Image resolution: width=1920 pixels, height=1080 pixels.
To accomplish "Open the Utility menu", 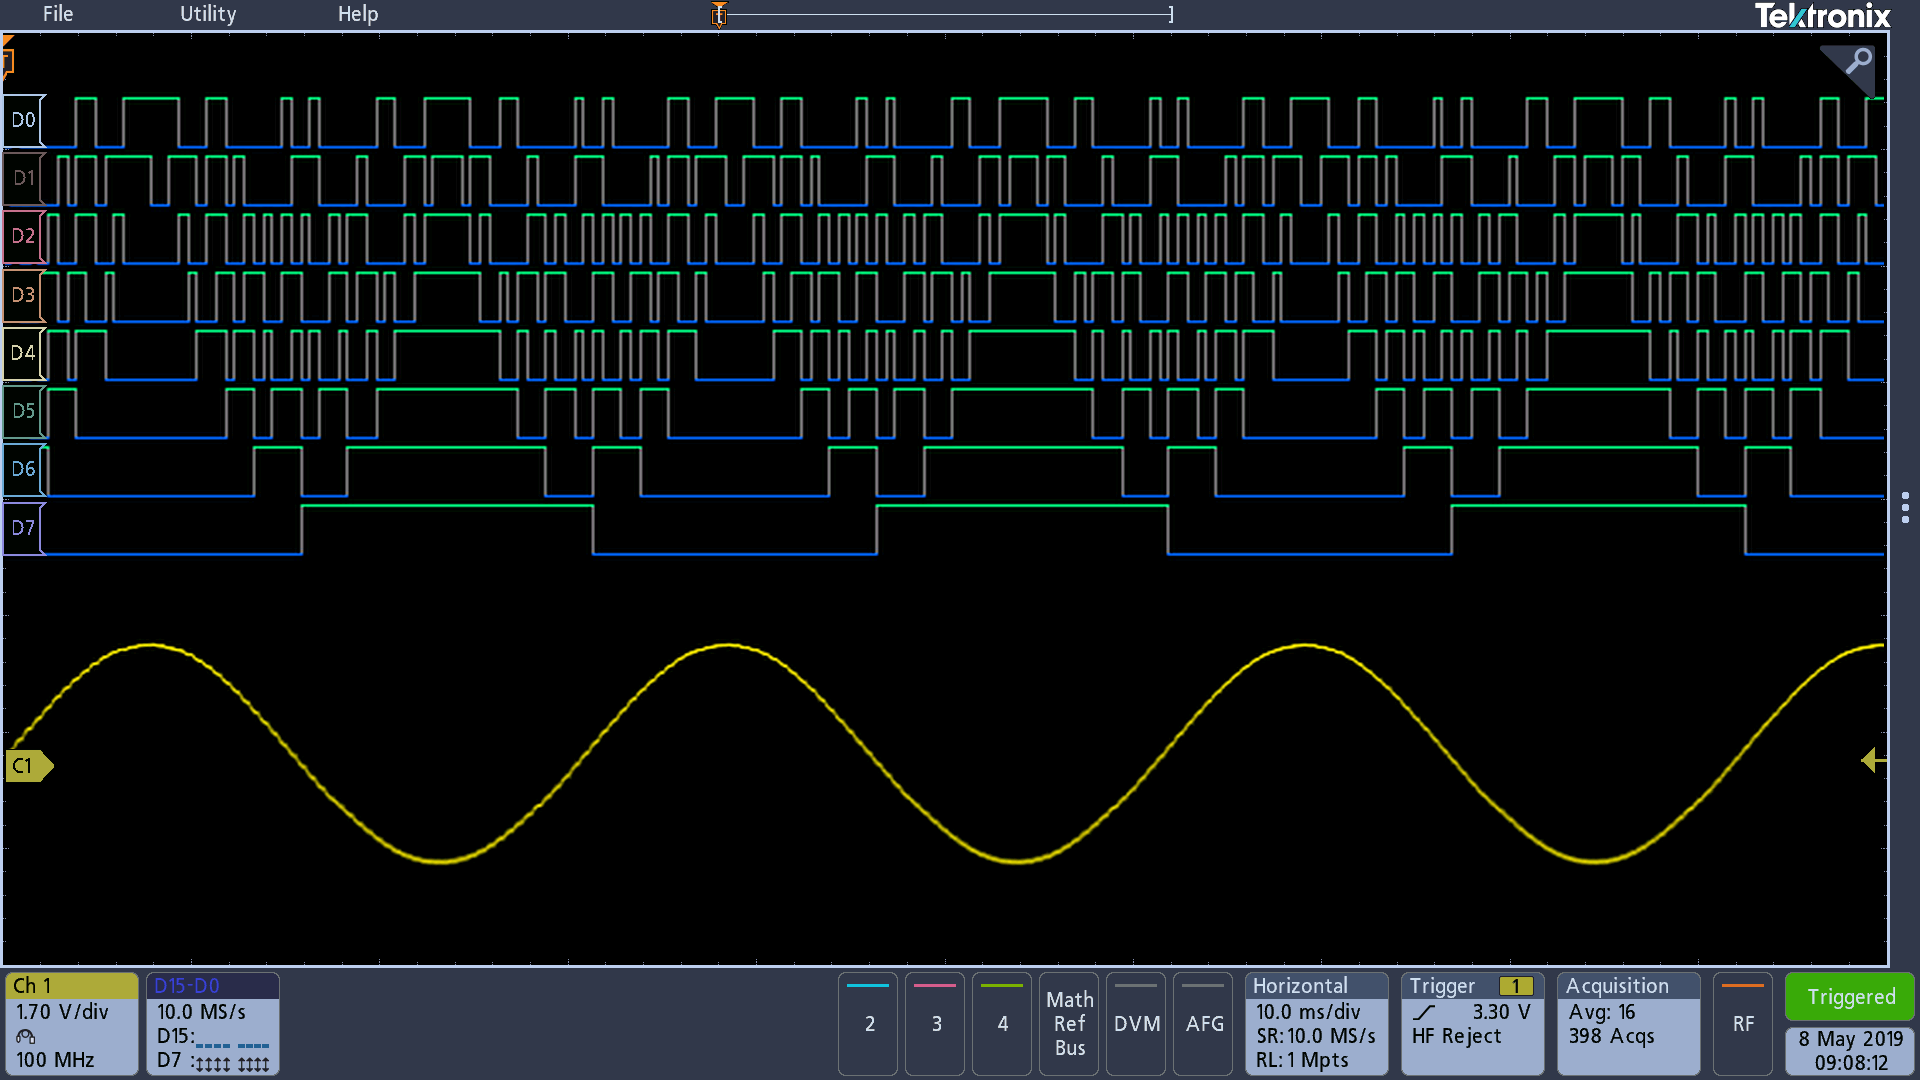I will click(208, 14).
